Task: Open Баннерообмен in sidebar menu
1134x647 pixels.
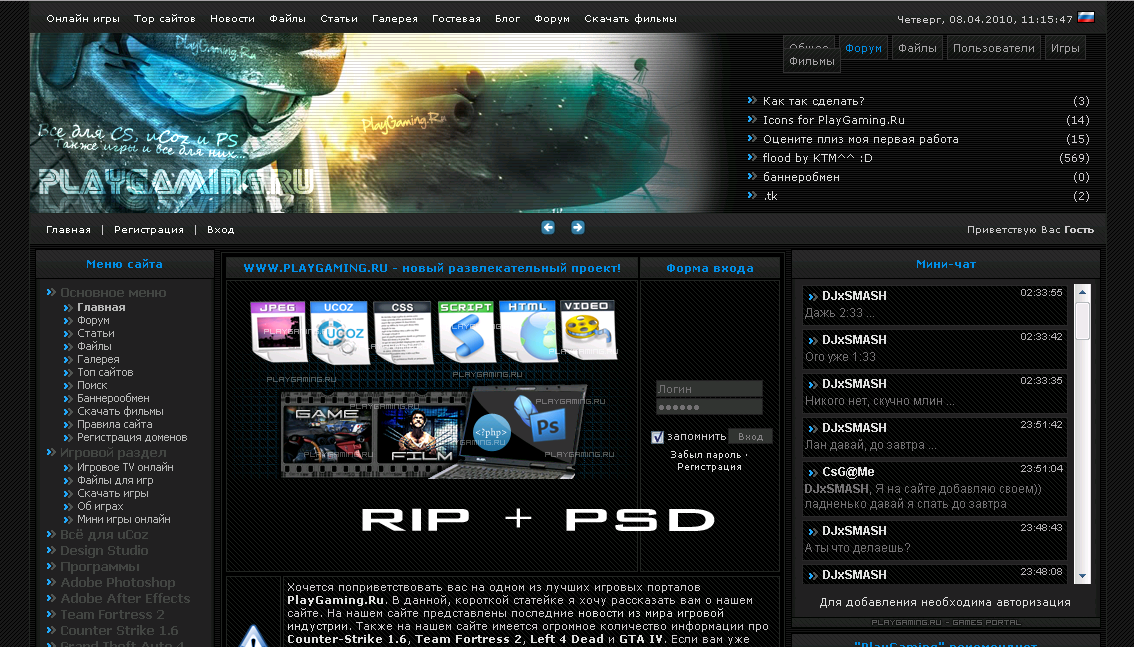Action: pyautogui.click(x=114, y=398)
